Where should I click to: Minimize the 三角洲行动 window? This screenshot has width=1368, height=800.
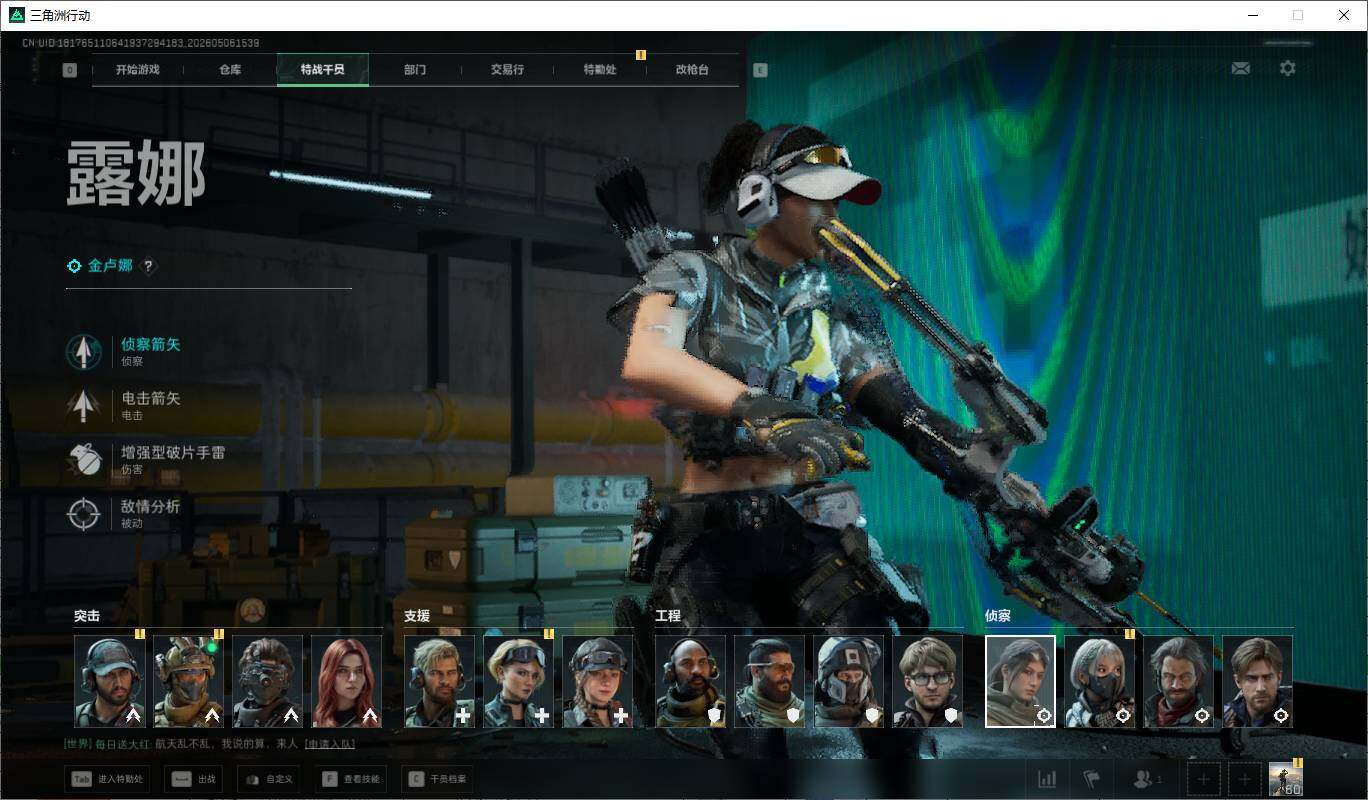click(x=1252, y=15)
